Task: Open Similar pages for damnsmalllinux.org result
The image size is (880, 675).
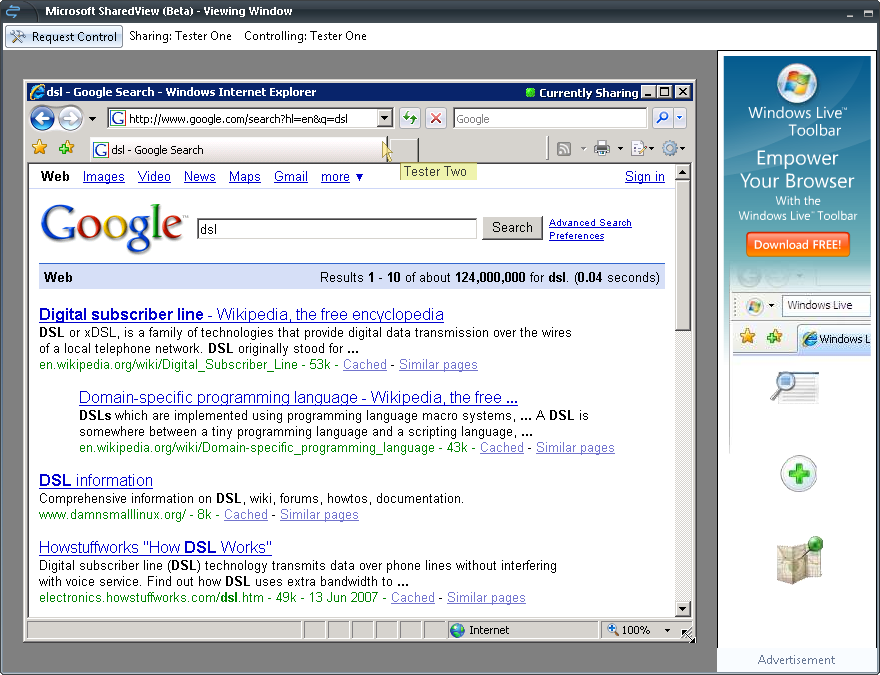Action: pyautogui.click(x=319, y=515)
